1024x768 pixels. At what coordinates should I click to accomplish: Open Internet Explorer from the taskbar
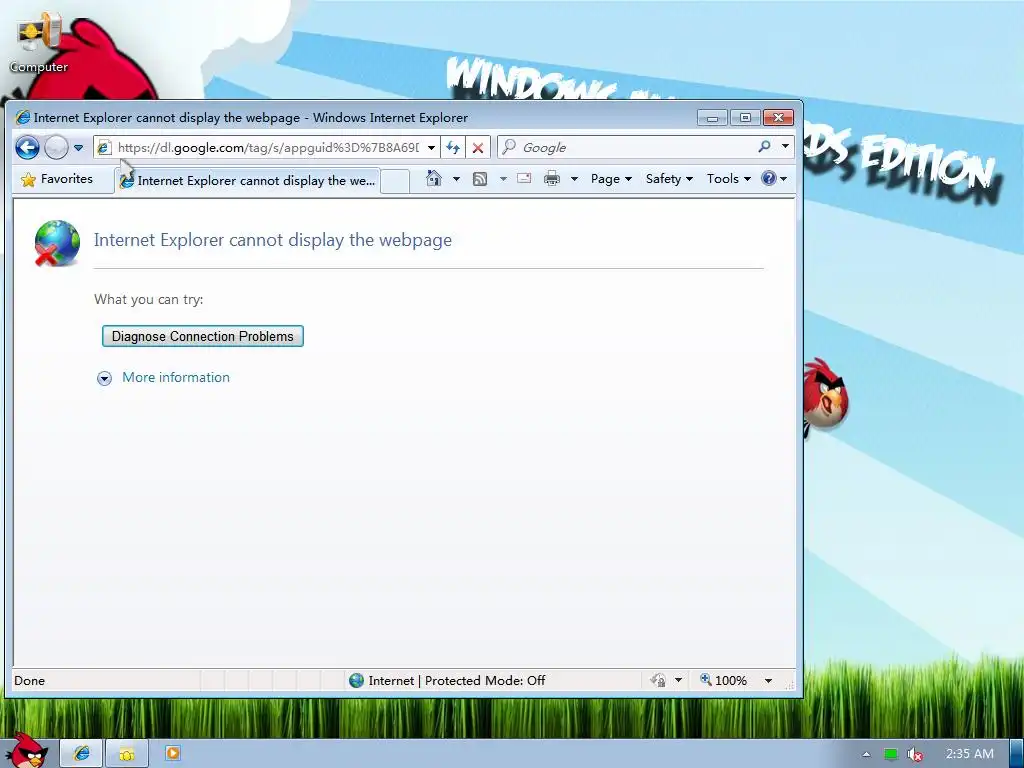[x=82, y=754]
